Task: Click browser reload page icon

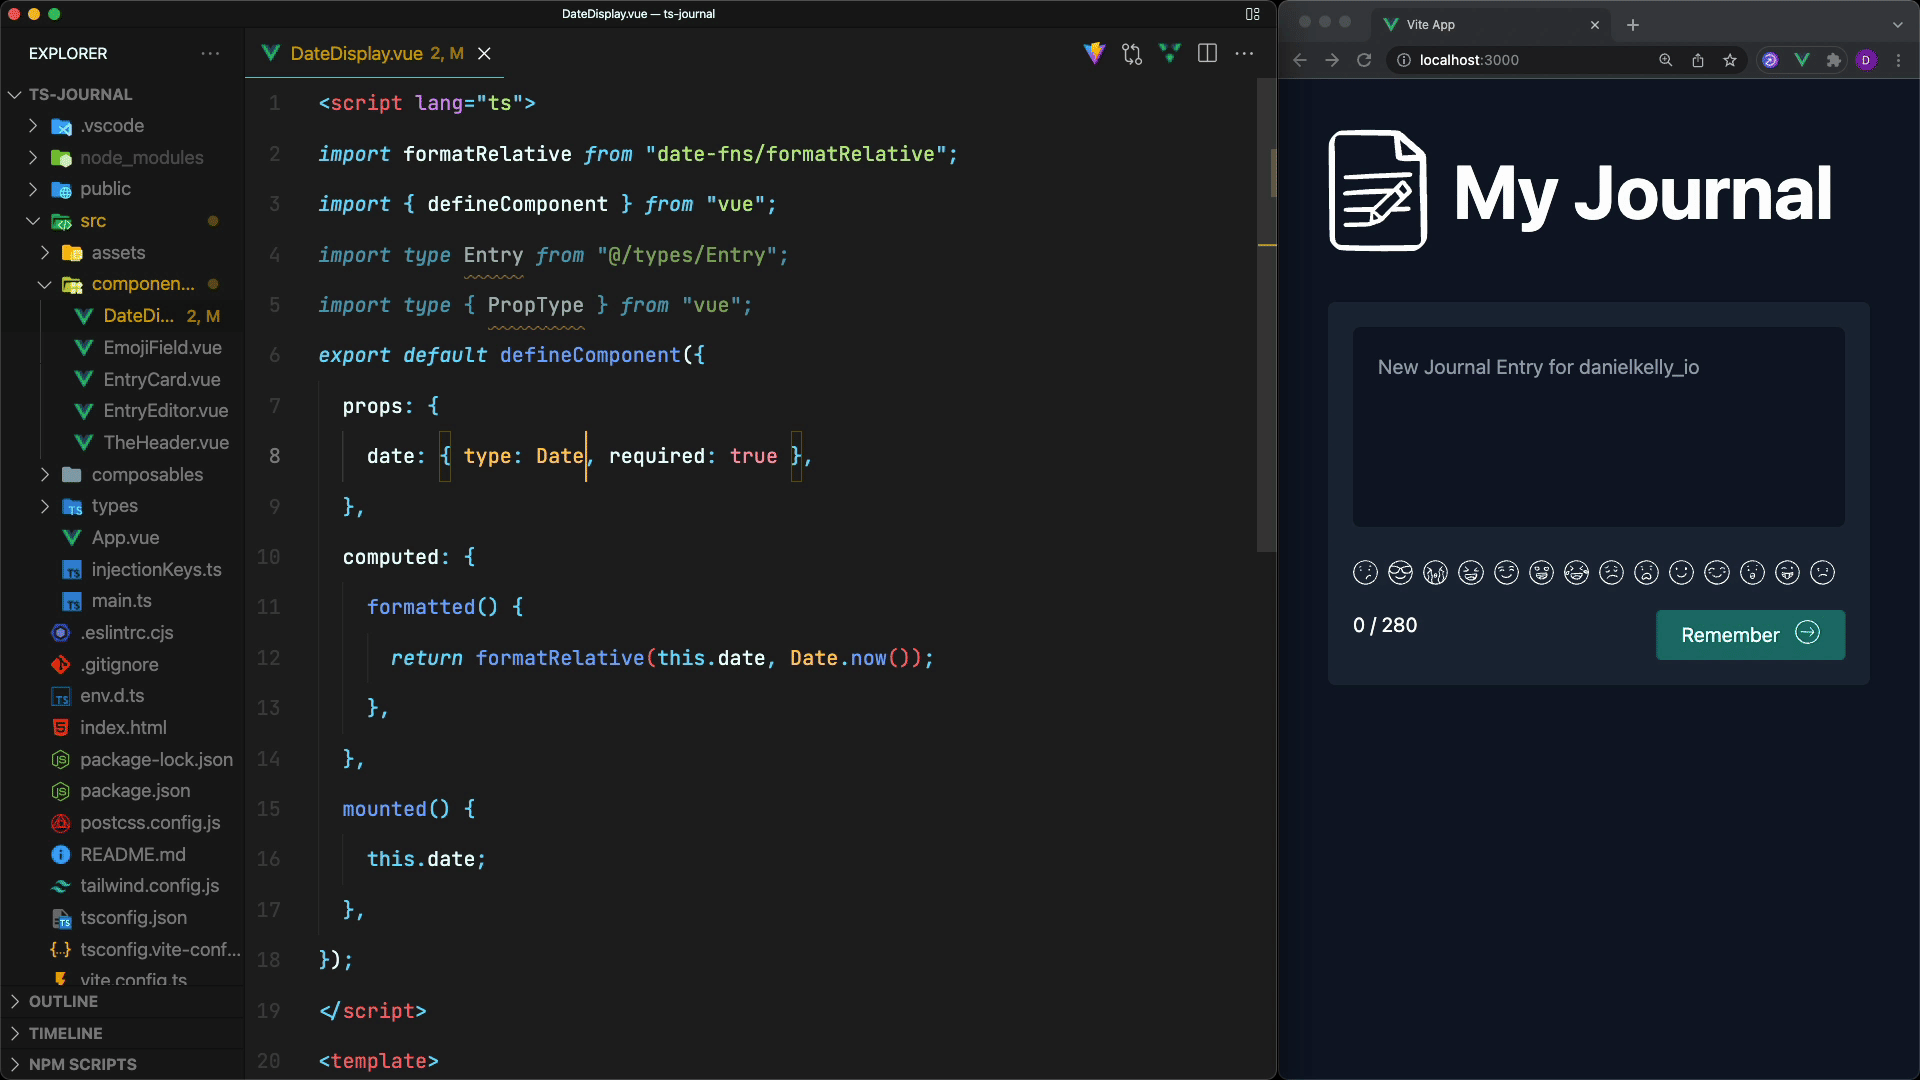Action: [1364, 60]
